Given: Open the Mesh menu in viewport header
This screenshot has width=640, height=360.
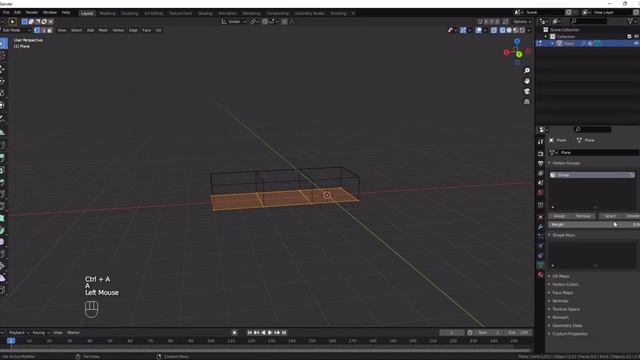Looking at the screenshot, I should [x=103, y=30].
